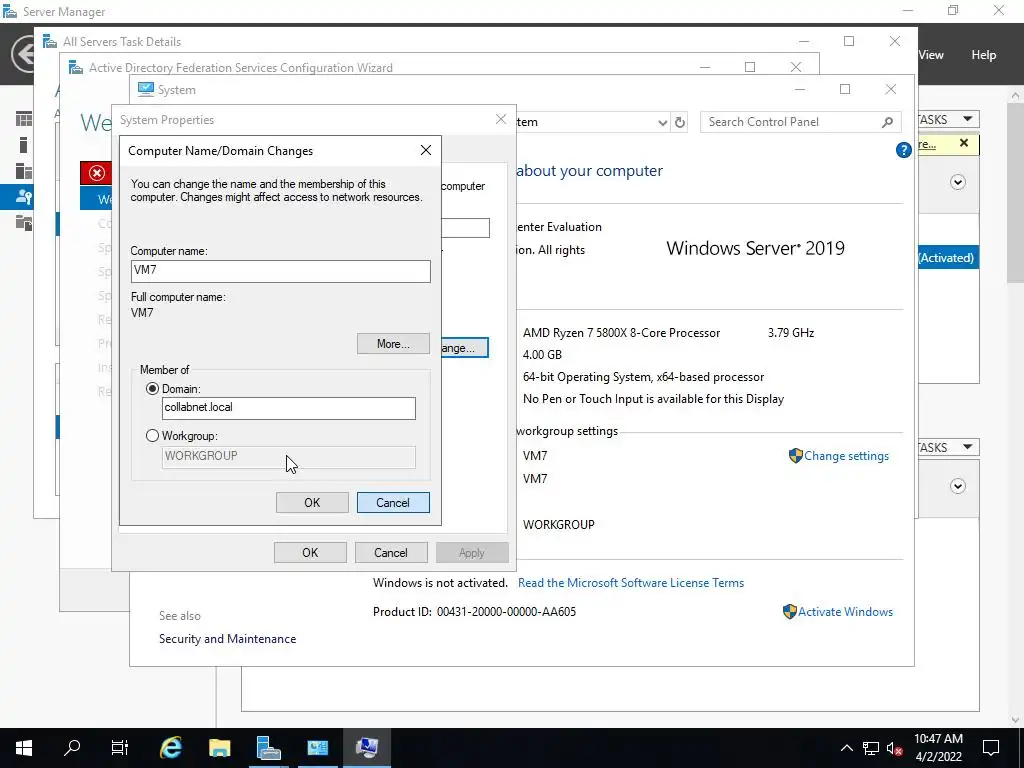Click the Domain field containing collabnet.local
The width and height of the screenshot is (1024, 768).
click(x=288, y=408)
